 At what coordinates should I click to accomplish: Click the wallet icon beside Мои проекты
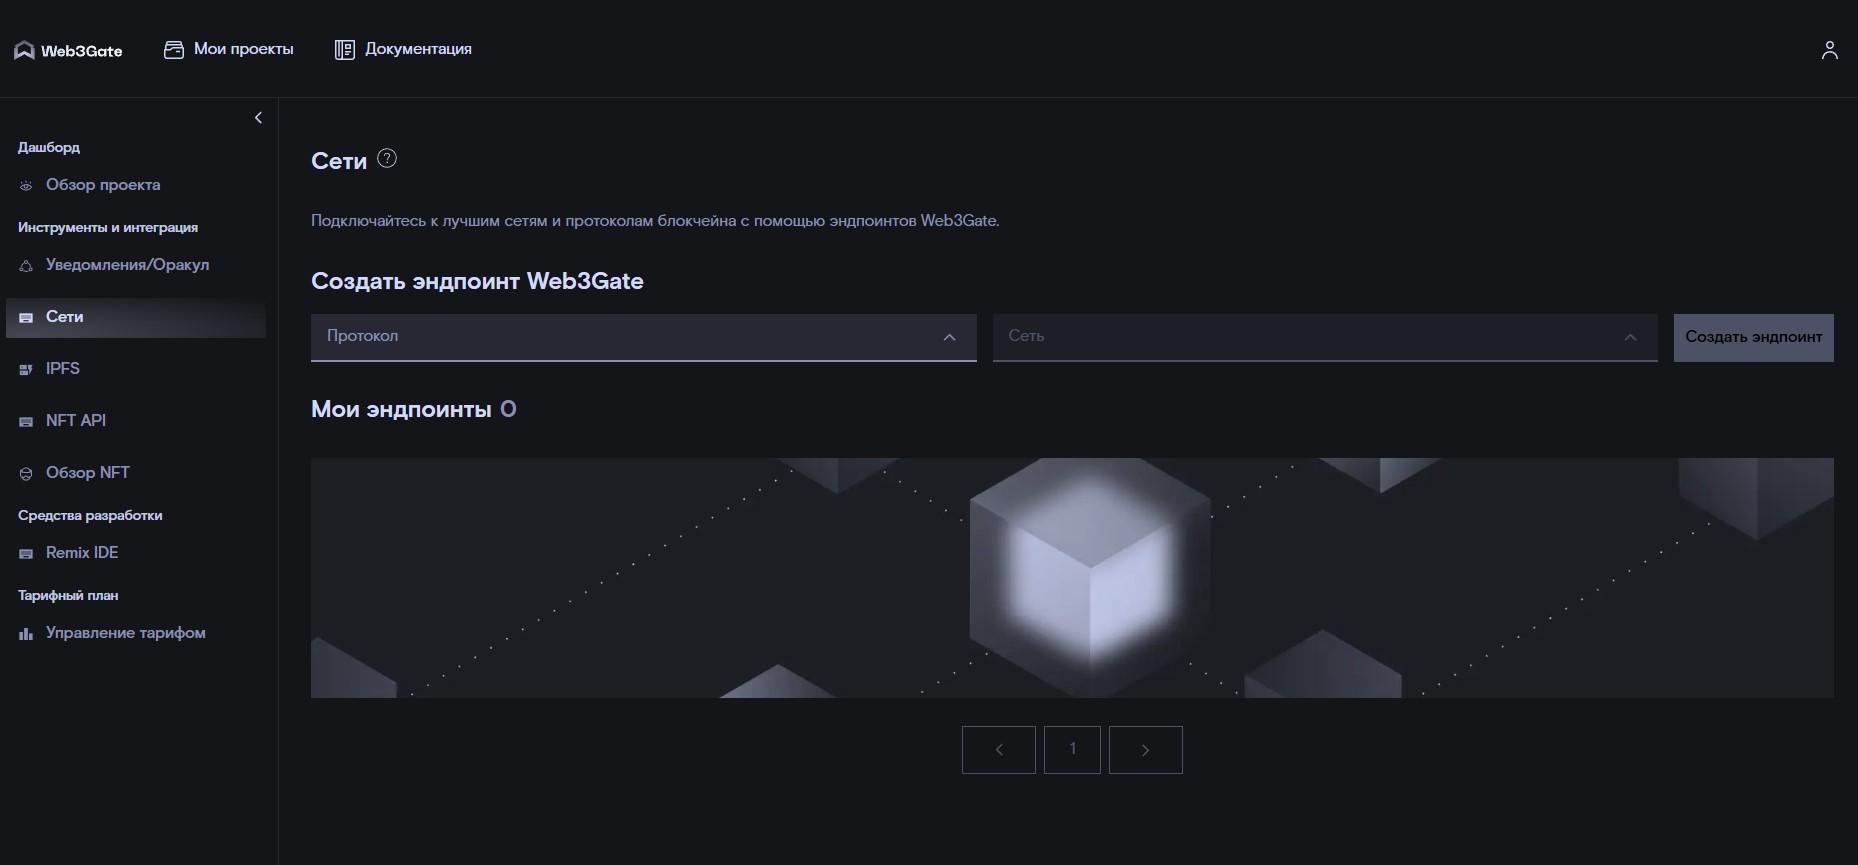174,49
